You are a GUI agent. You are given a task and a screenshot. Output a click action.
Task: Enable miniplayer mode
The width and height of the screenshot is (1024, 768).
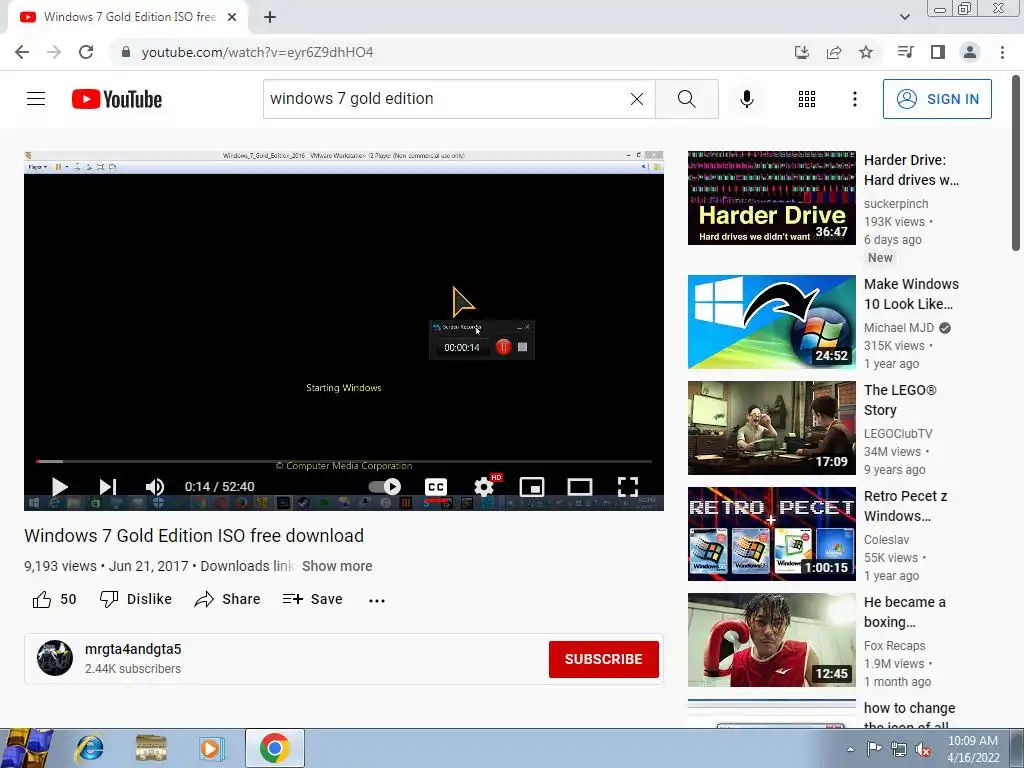532,487
